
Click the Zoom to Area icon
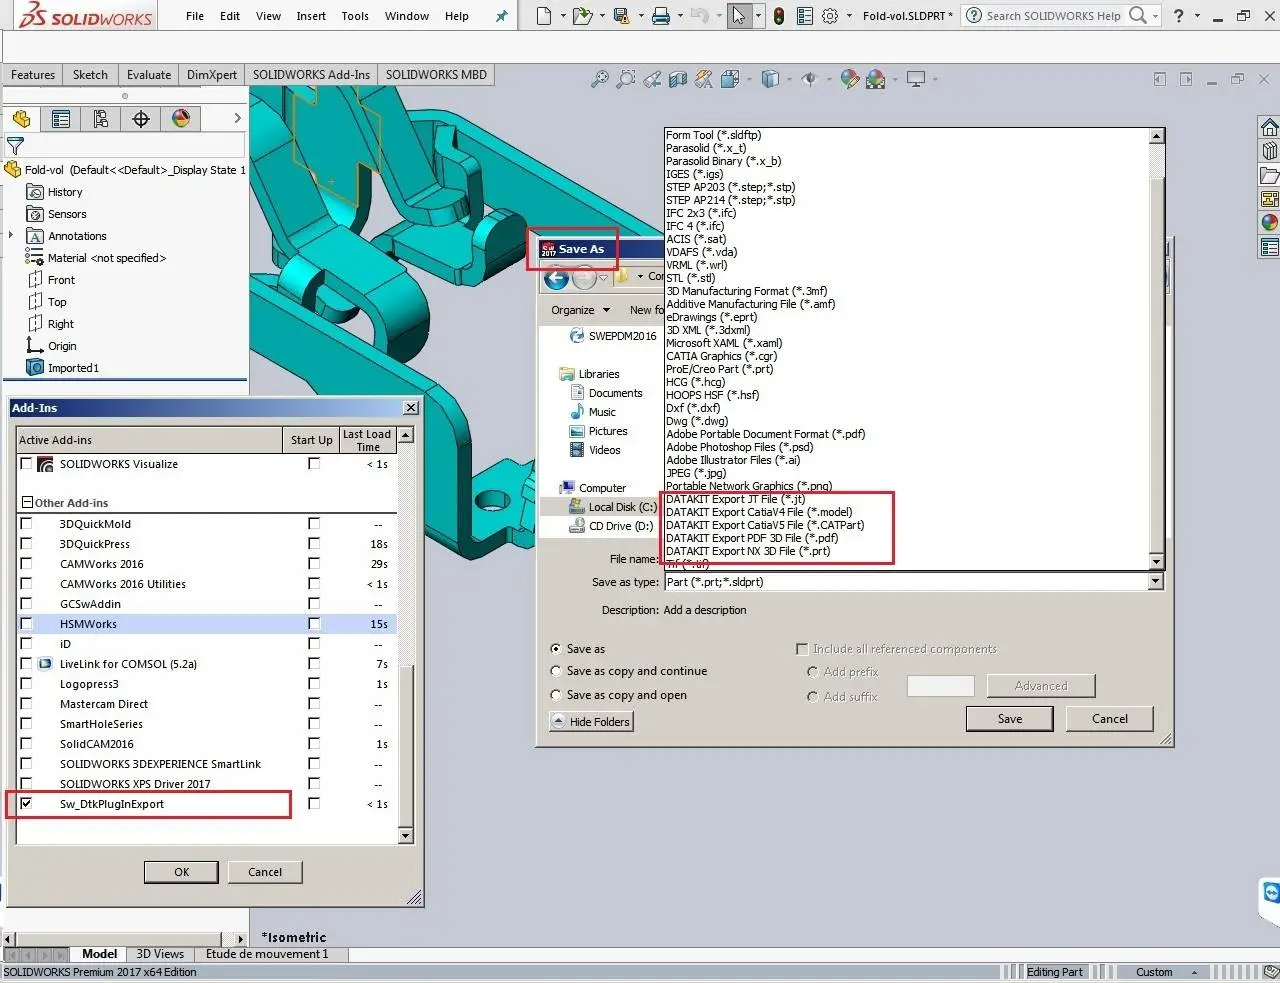(625, 79)
